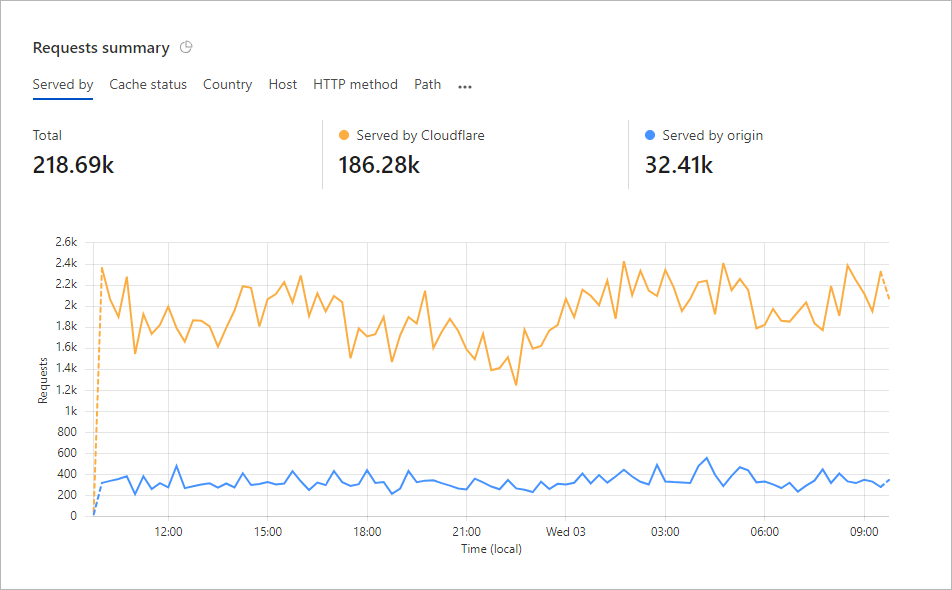
Task: Click the 1k y-axis label
Action: (x=71, y=411)
